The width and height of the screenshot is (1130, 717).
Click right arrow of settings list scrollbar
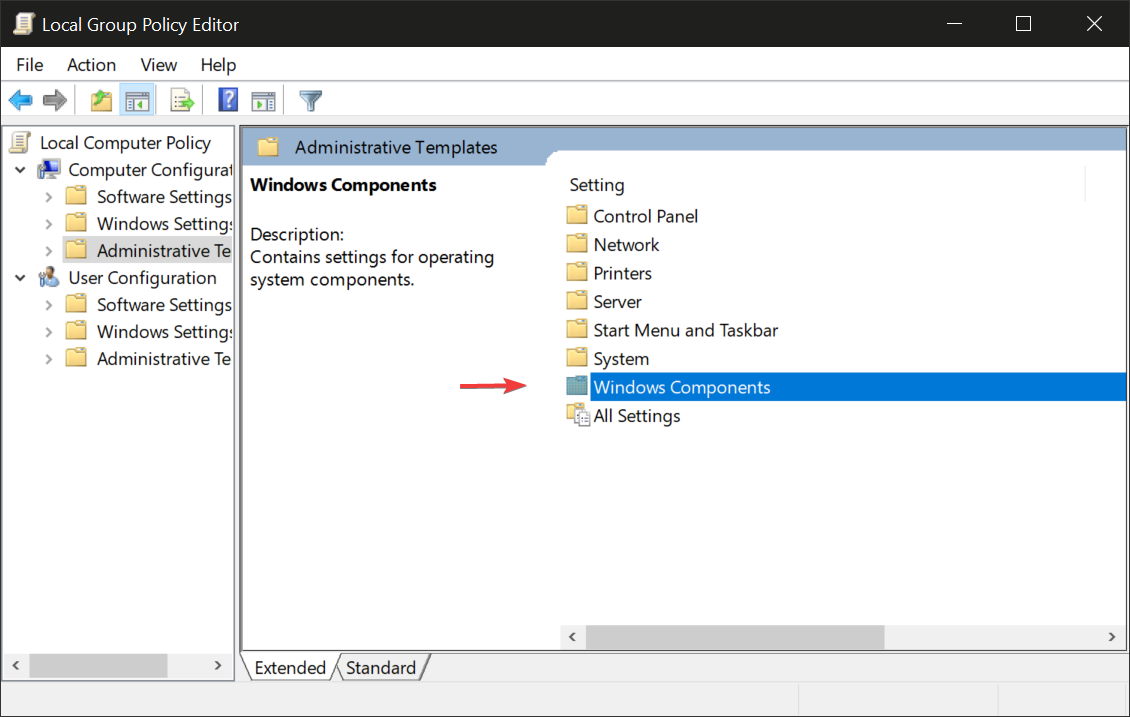pos(1112,637)
